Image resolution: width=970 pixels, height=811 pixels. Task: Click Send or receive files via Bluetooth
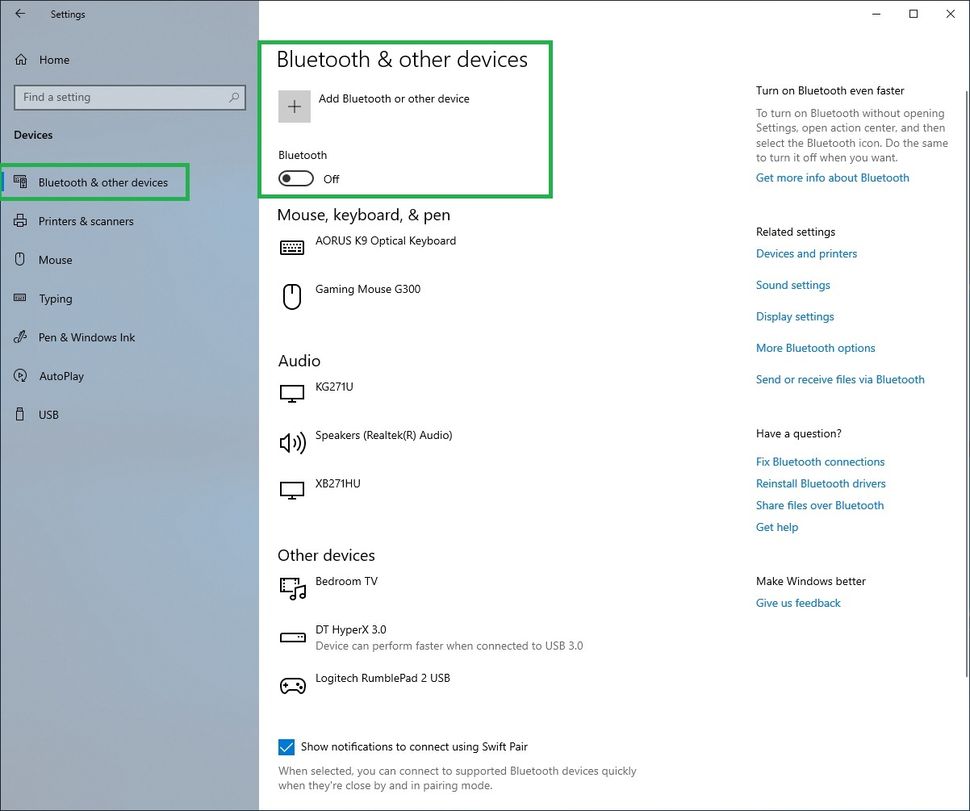(x=840, y=379)
